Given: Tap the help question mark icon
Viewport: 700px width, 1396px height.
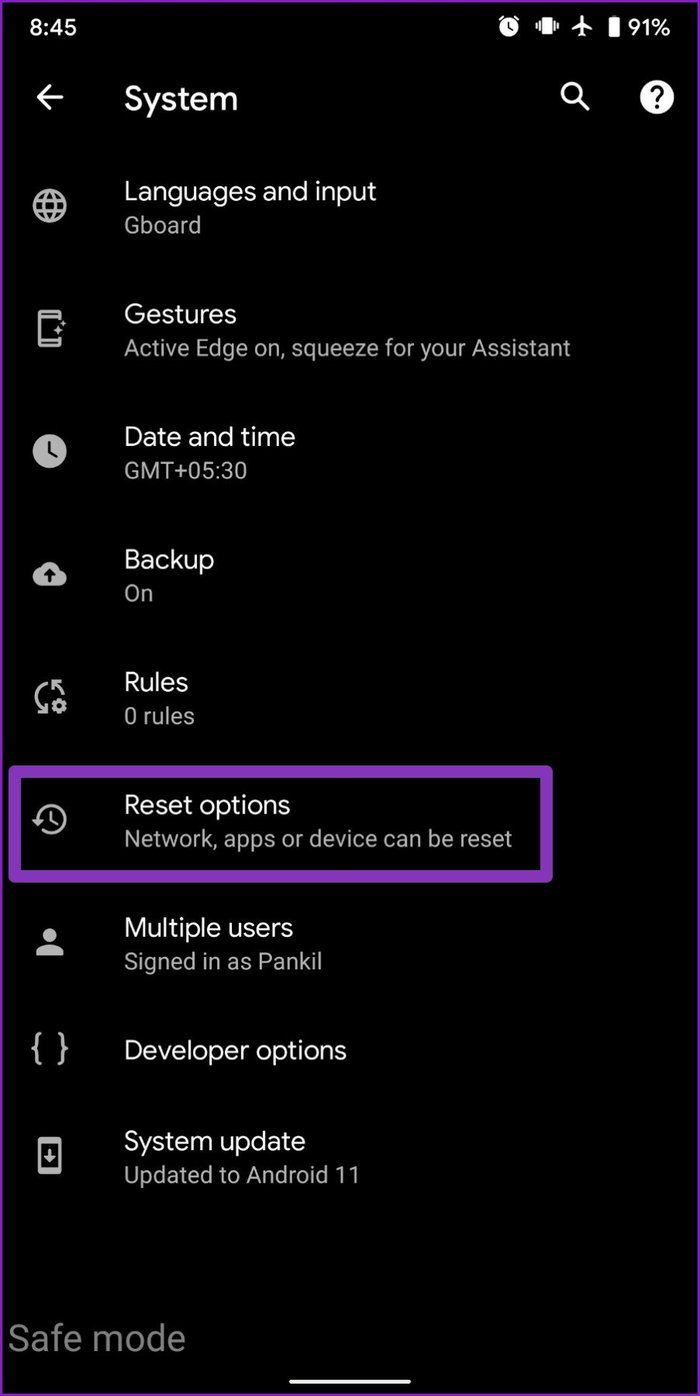Looking at the screenshot, I should [x=656, y=97].
